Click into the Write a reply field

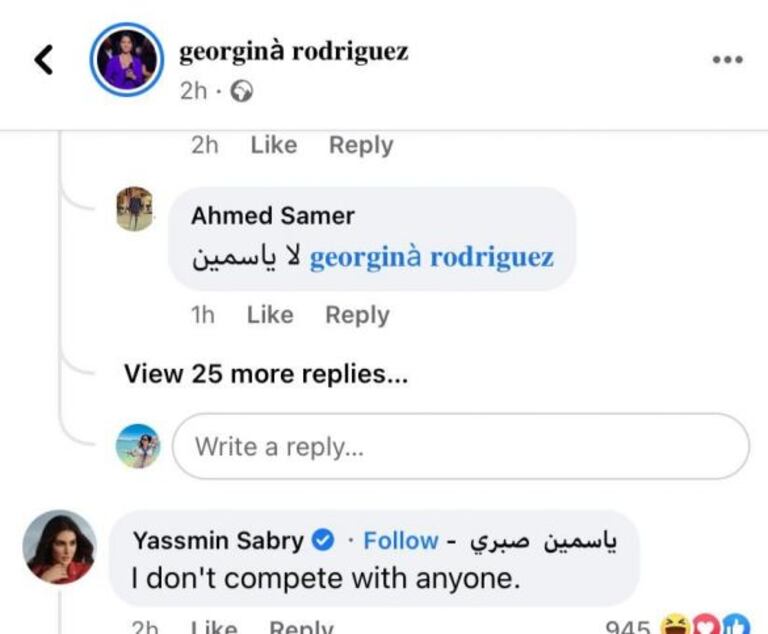(460, 446)
